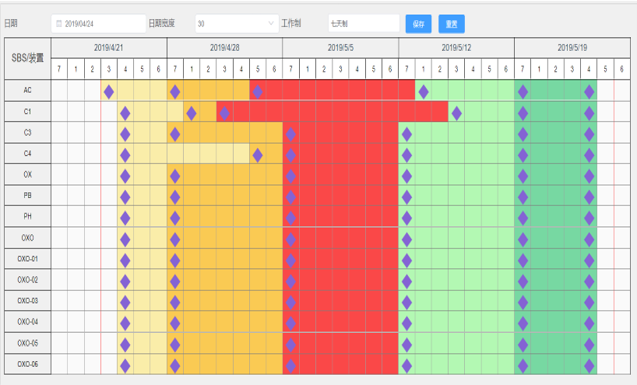
Task: Select the C1 row diamond starting the light green bar
Action: [456, 113]
